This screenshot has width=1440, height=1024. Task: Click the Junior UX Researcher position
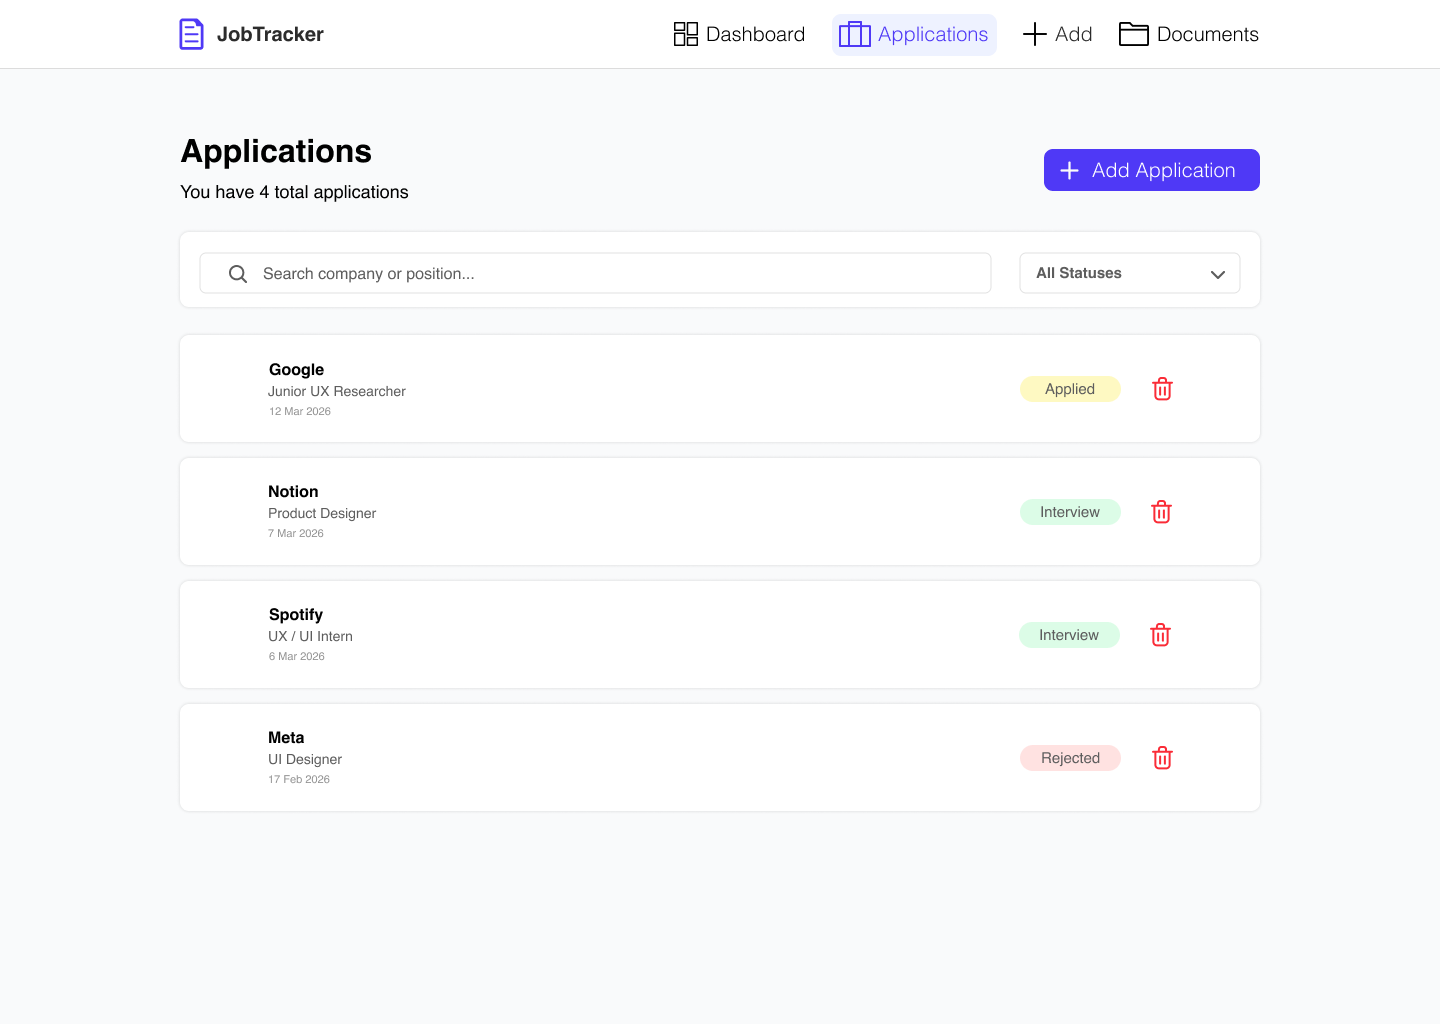point(337,391)
